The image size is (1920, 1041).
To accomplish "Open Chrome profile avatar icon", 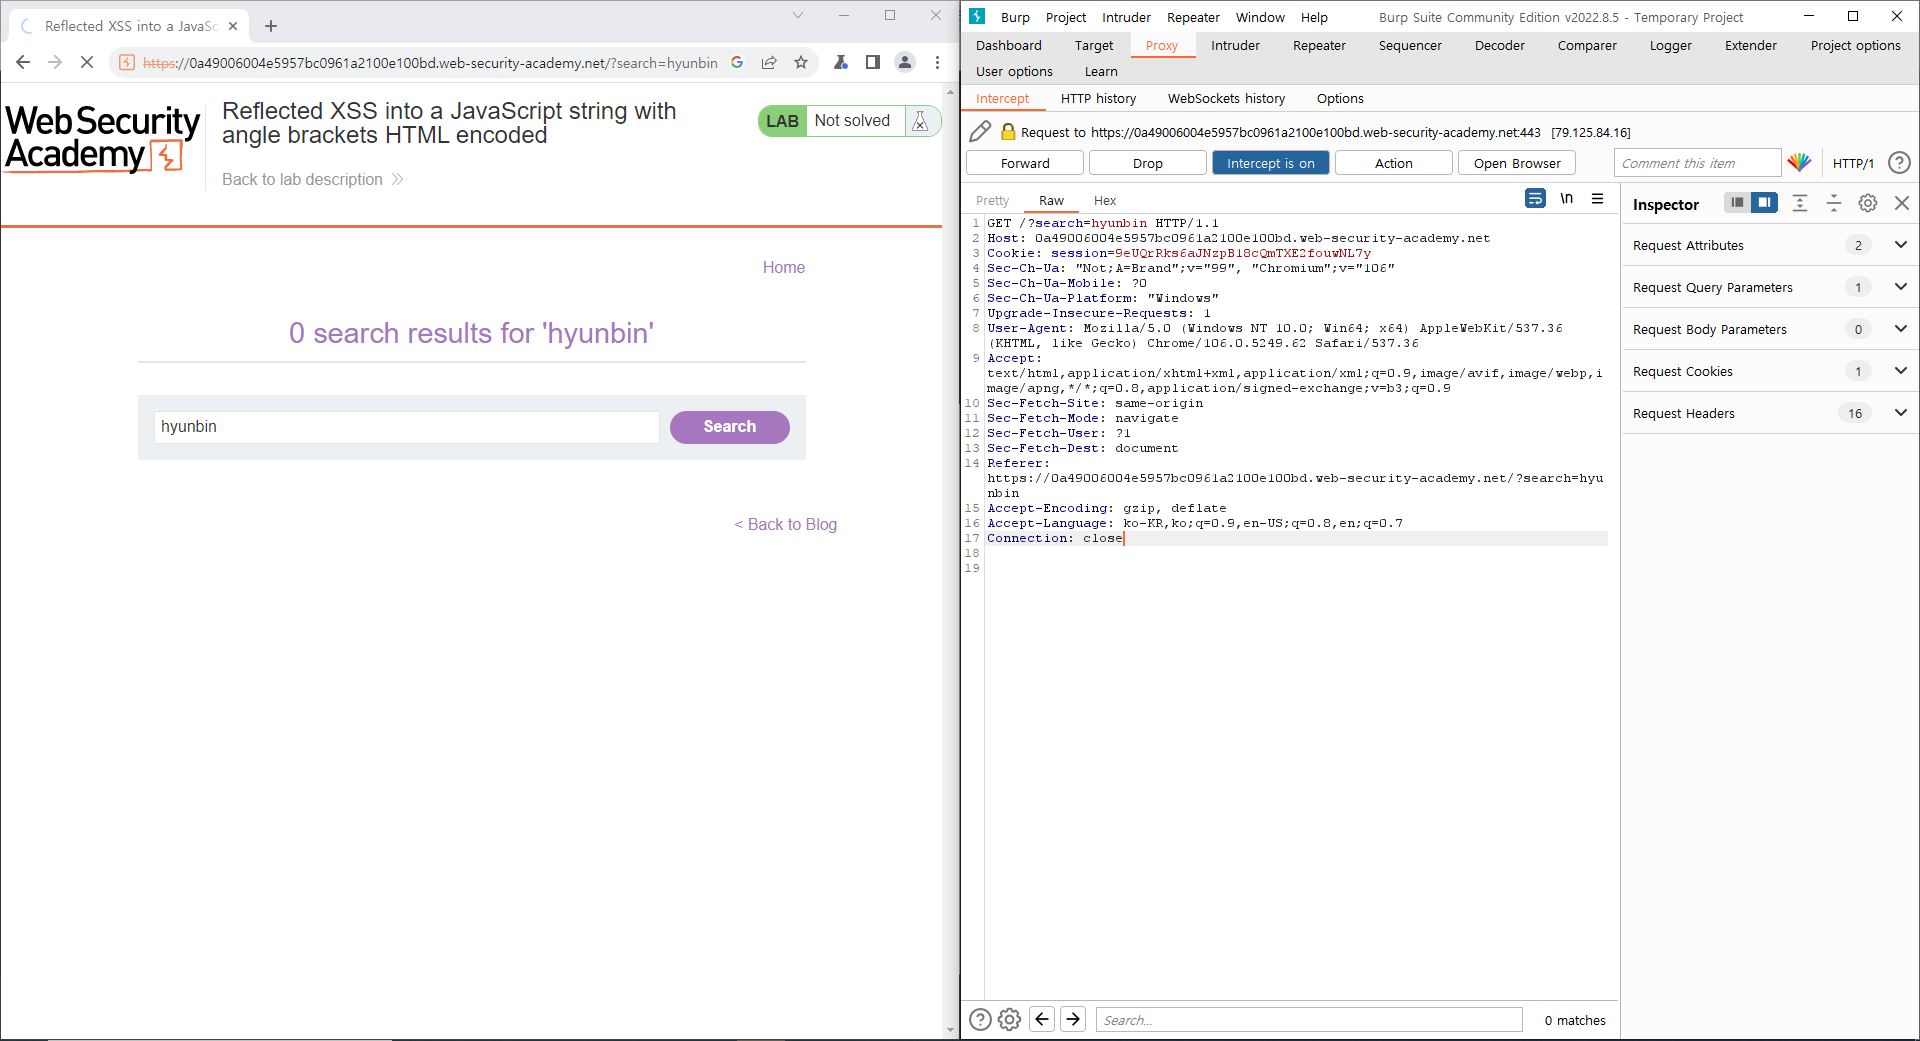I will pyautogui.click(x=905, y=63).
